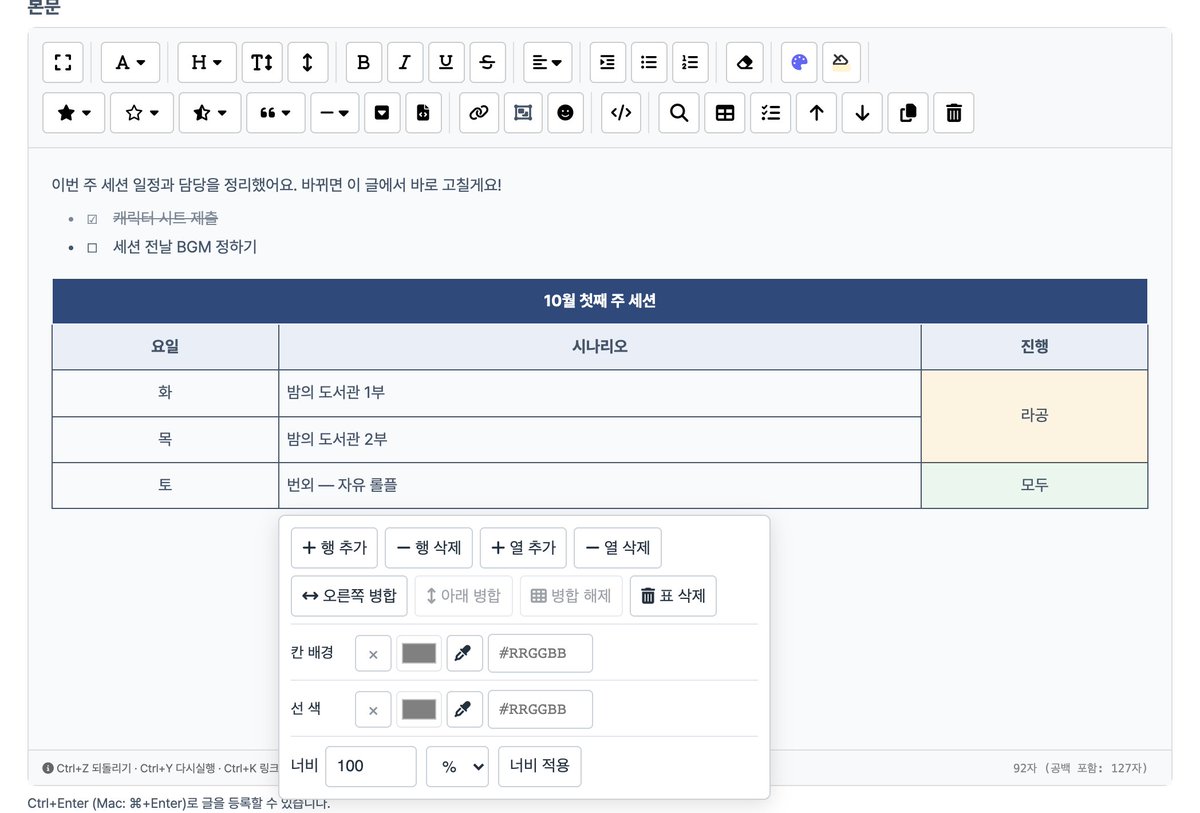The image size is (1200, 813).
Task: Move the block up
Action: click(x=817, y=113)
